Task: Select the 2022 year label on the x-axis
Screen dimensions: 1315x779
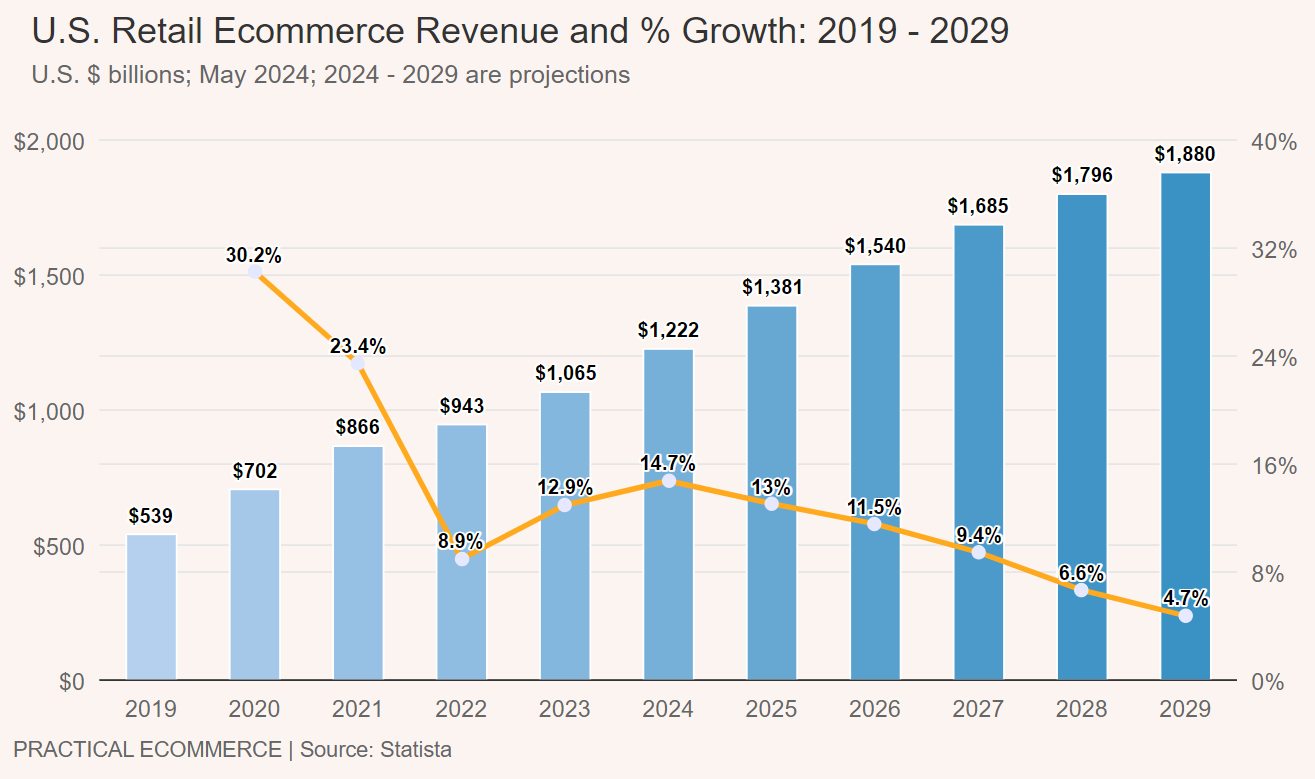Action: [461, 709]
